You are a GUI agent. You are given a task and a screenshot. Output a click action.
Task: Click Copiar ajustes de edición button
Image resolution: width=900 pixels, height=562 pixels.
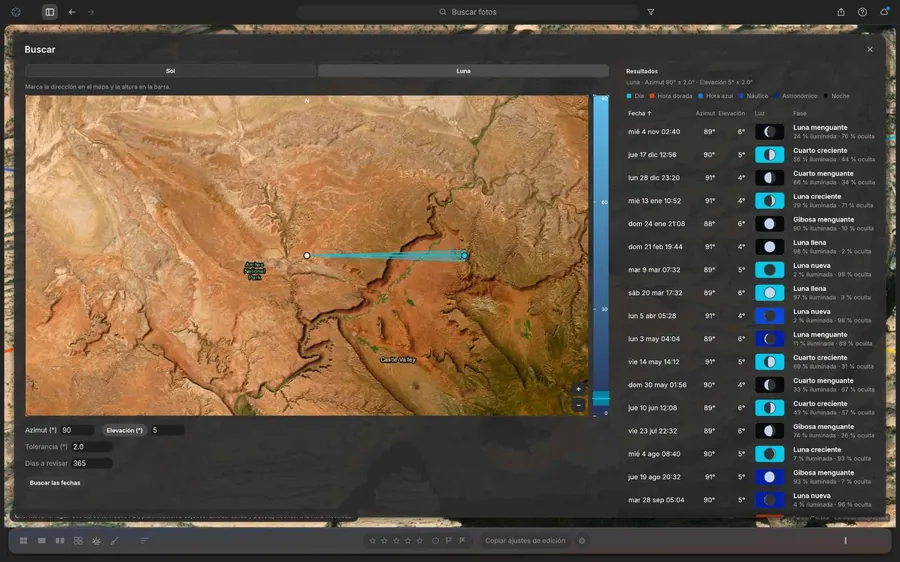click(525, 541)
